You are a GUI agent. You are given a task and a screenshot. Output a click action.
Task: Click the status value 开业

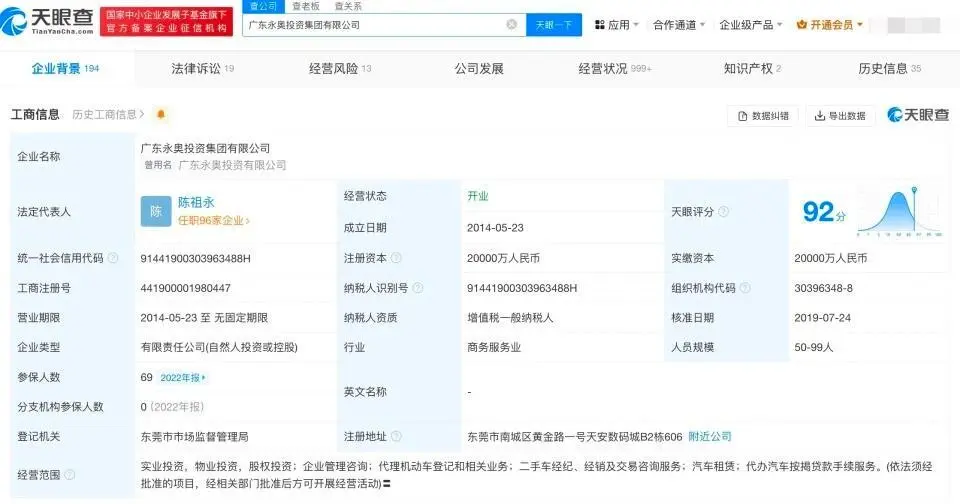click(x=478, y=196)
